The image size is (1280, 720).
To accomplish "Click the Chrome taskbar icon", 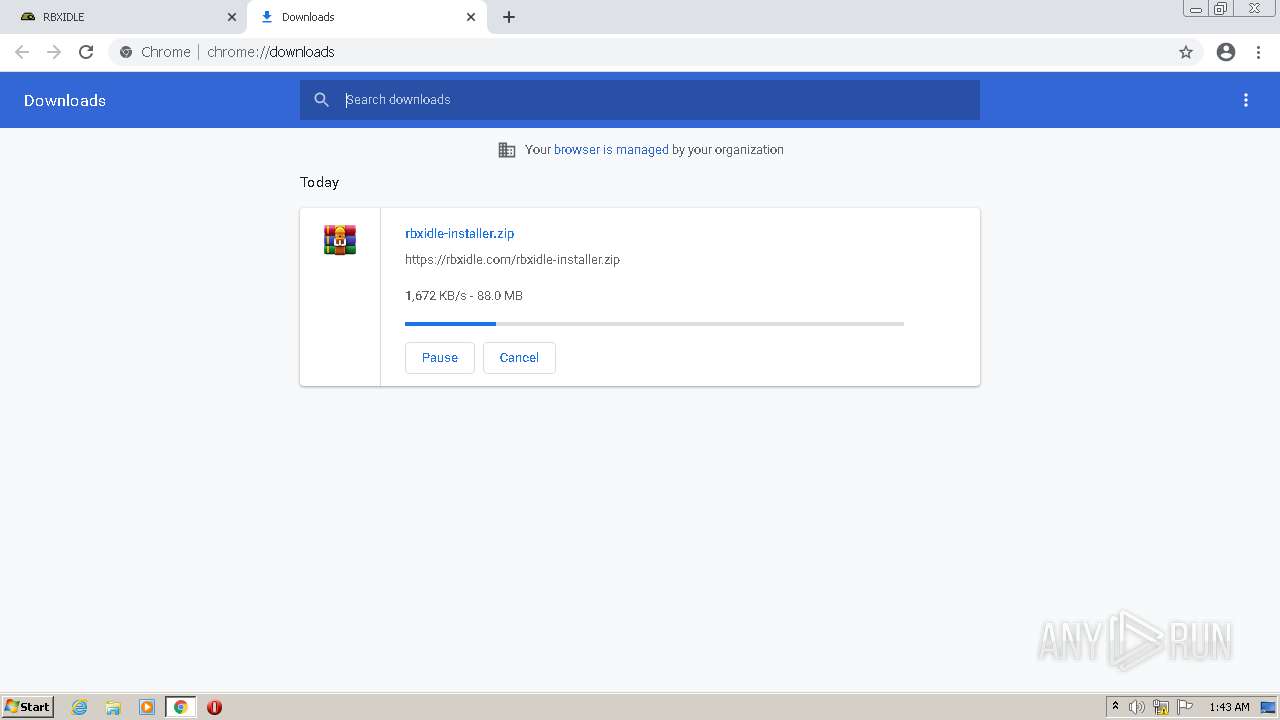I will coord(180,707).
